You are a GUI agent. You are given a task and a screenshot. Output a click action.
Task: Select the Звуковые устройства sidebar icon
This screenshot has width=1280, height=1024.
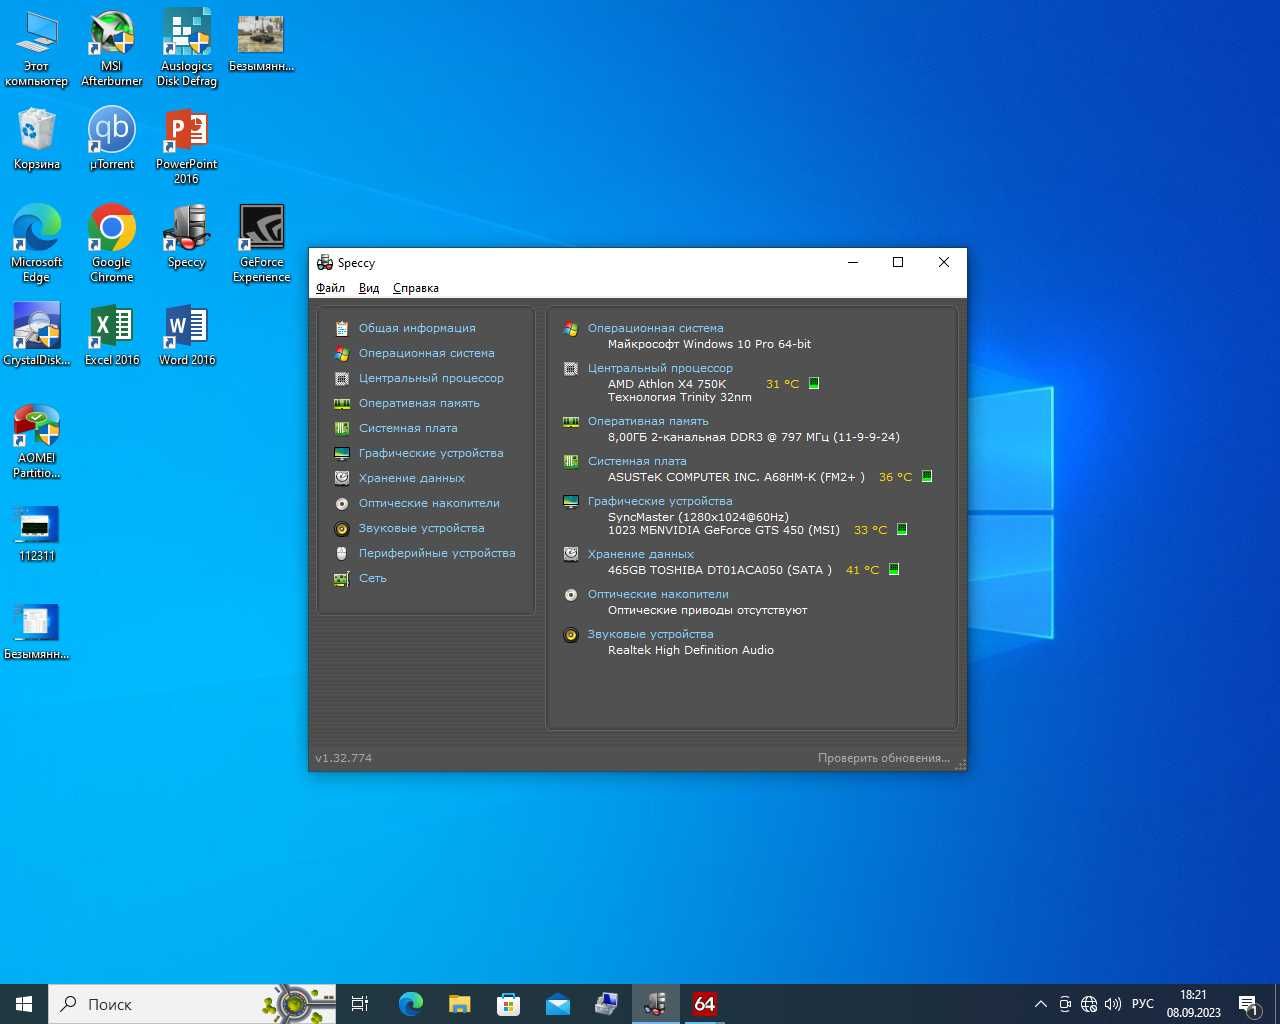[342, 528]
